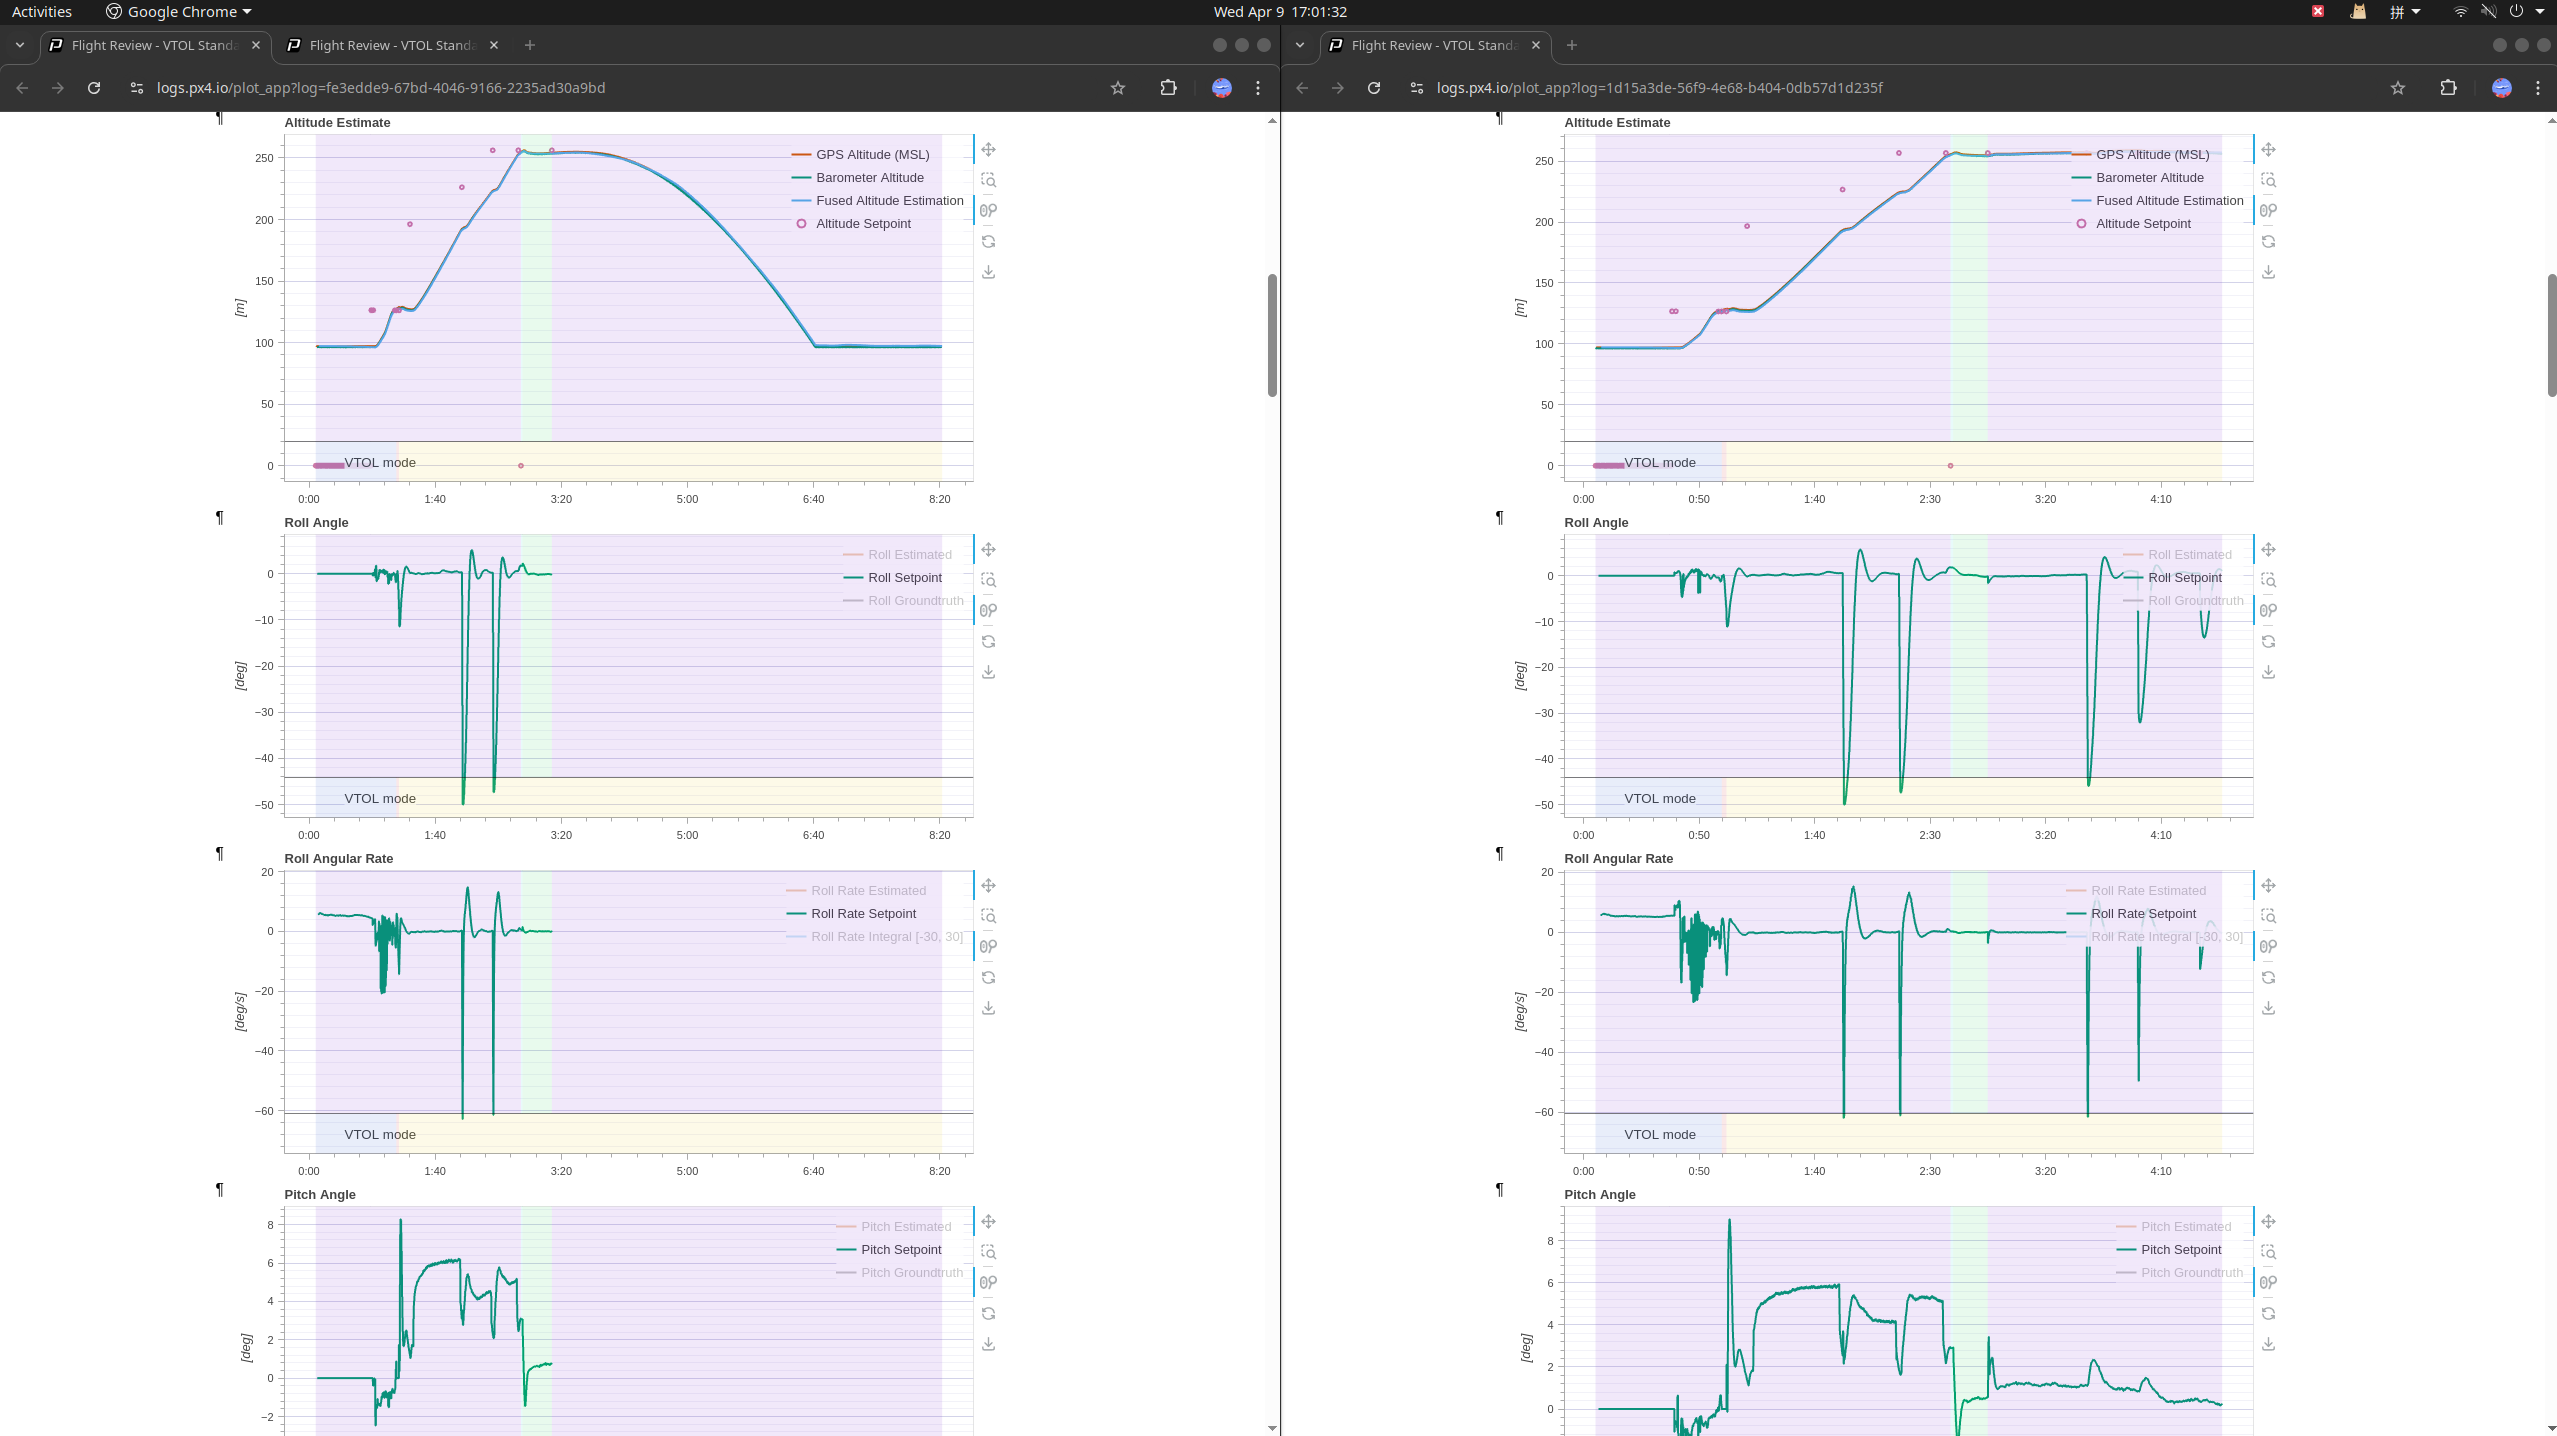The width and height of the screenshot is (2557, 1436).
Task: Toggle Roll Setpoint in right Roll Angle legend
Action: point(2173,577)
